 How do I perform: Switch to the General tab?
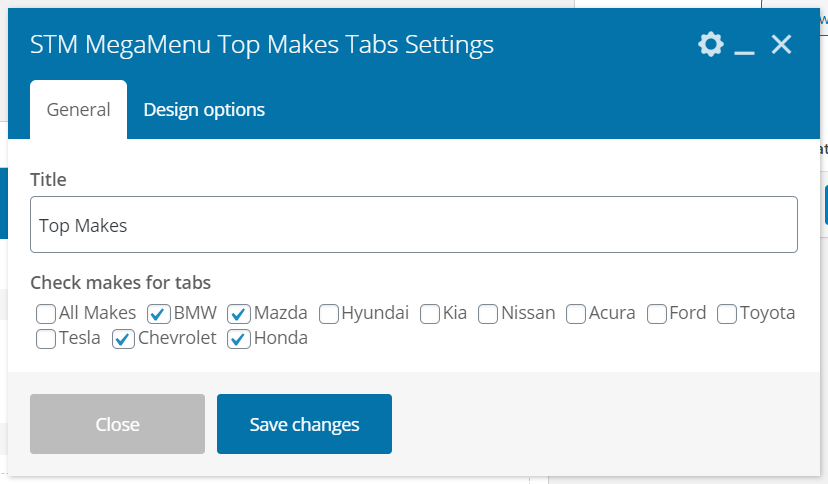point(78,110)
